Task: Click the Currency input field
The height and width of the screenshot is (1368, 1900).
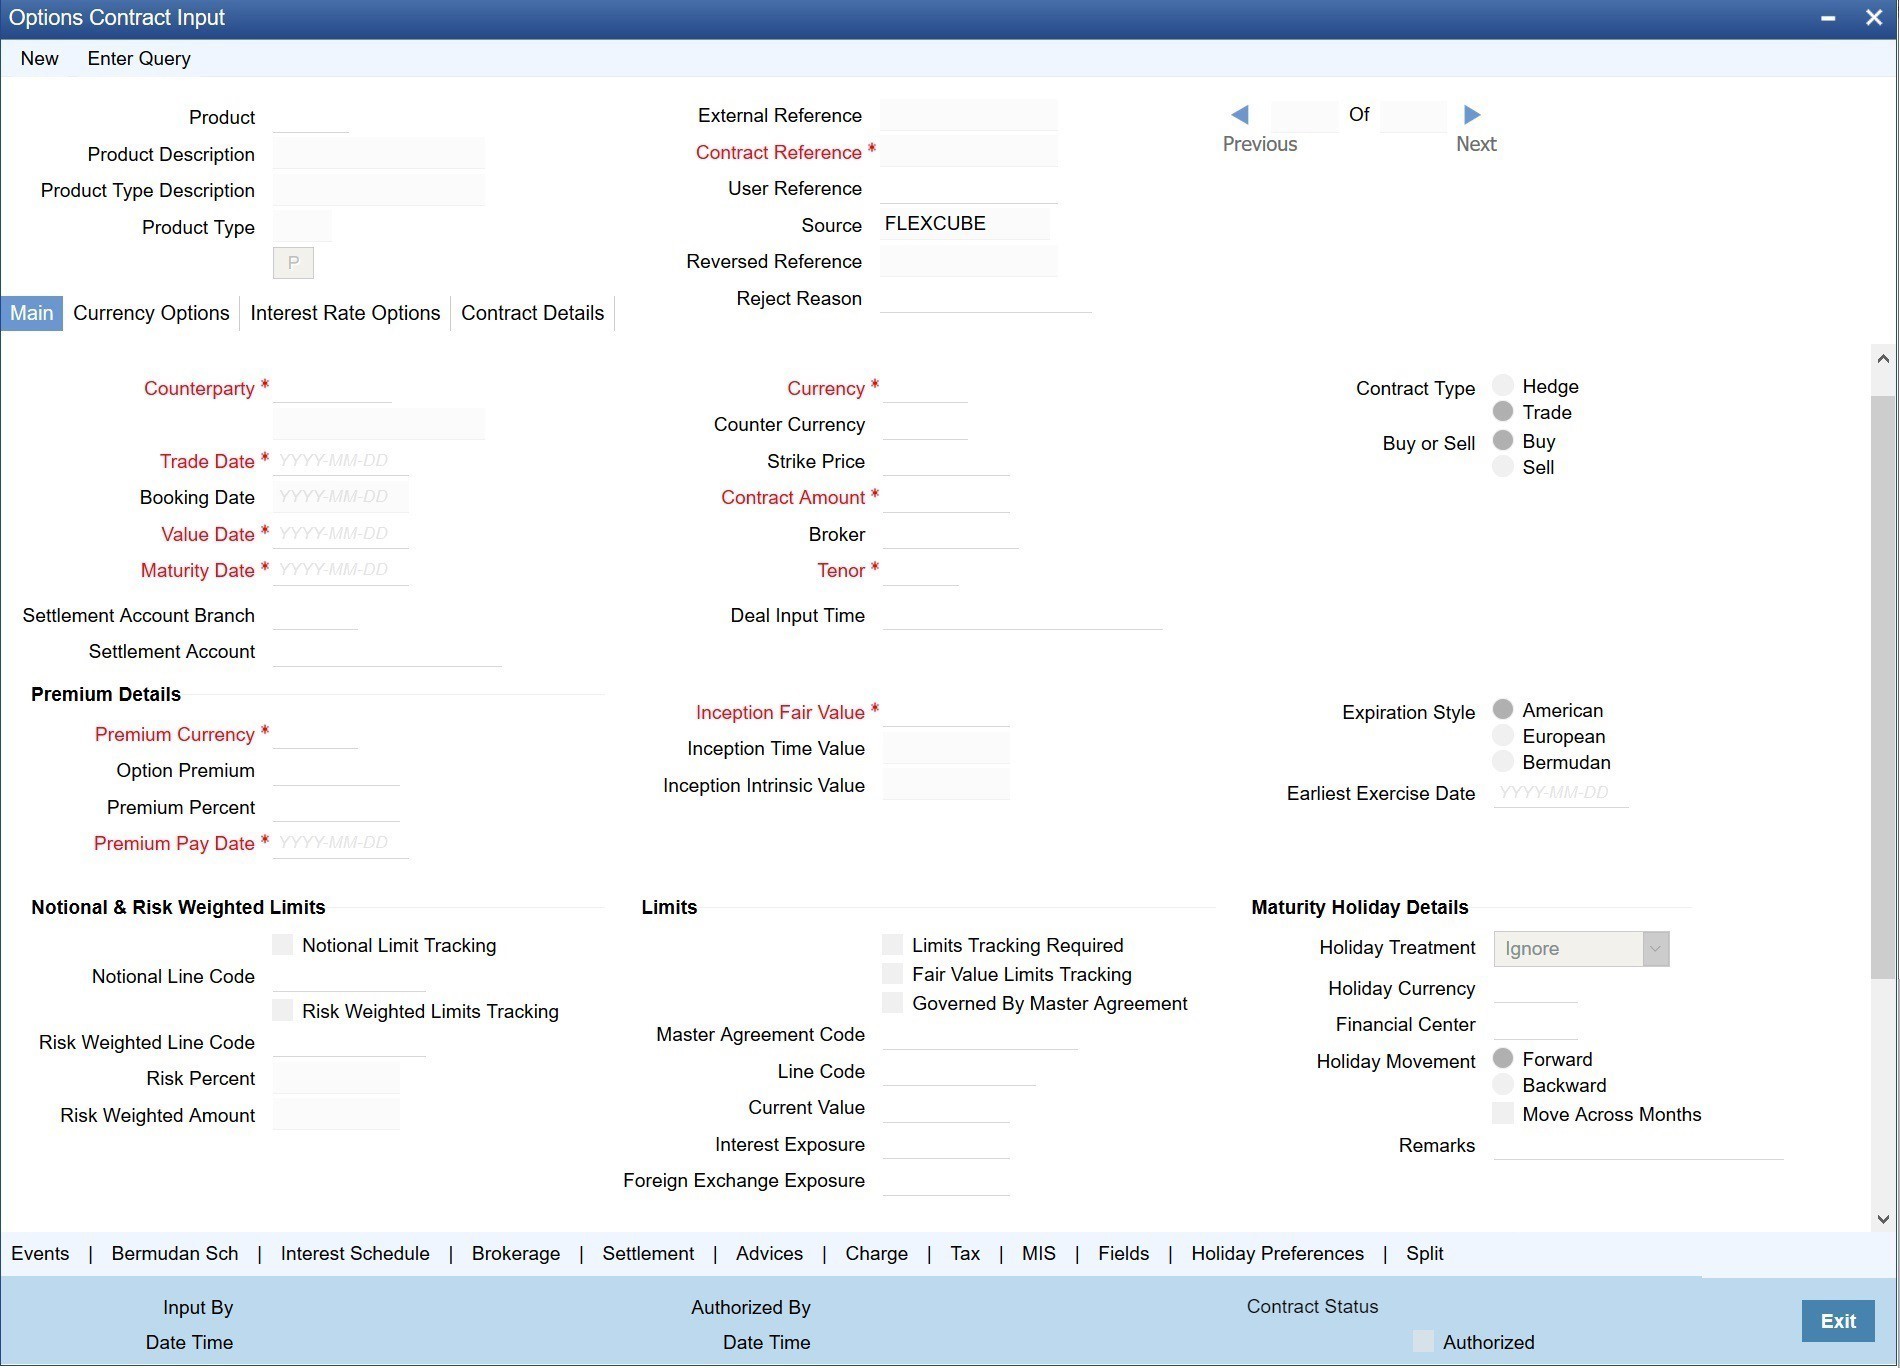Action: tap(925, 387)
